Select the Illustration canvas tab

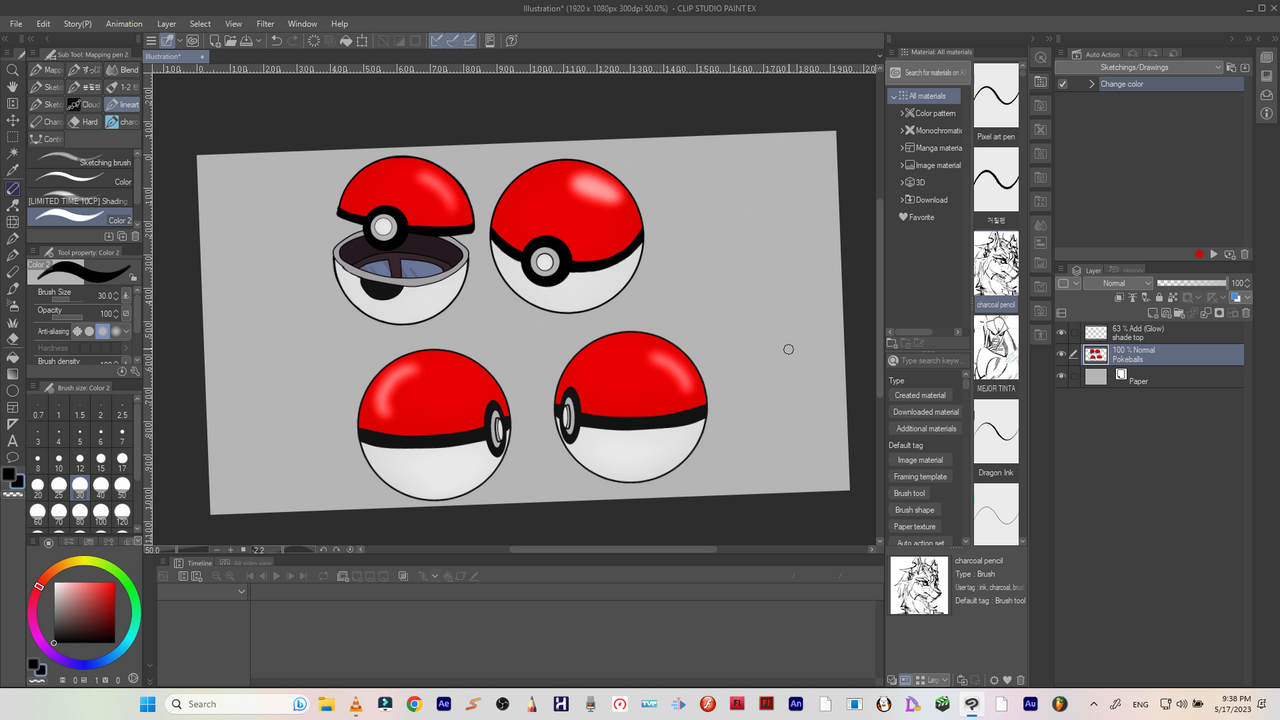pyautogui.click(x=173, y=57)
